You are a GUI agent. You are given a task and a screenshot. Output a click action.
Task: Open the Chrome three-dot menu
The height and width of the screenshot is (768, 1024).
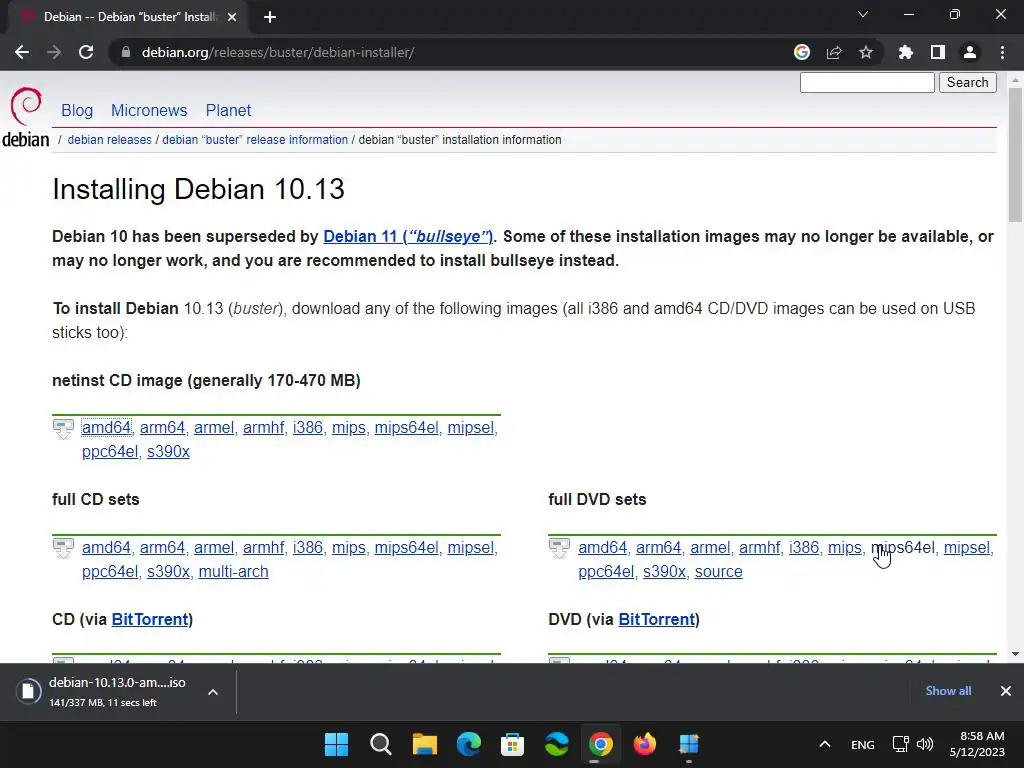(x=1002, y=52)
